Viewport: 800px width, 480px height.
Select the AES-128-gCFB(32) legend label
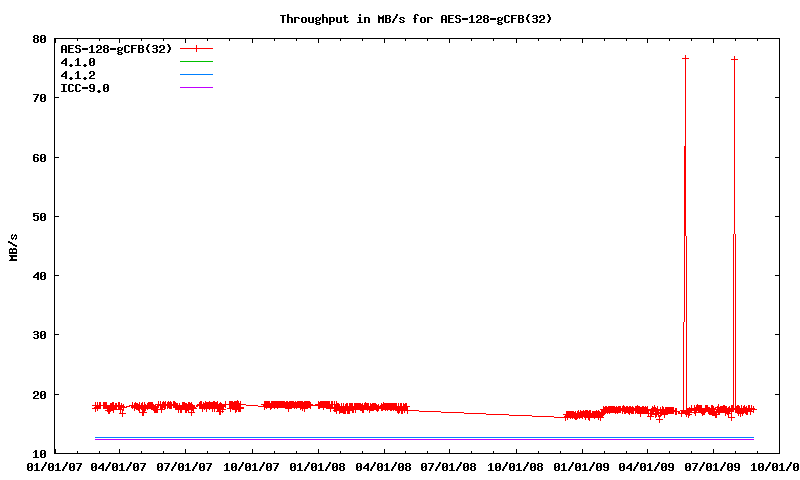(116, 48)
